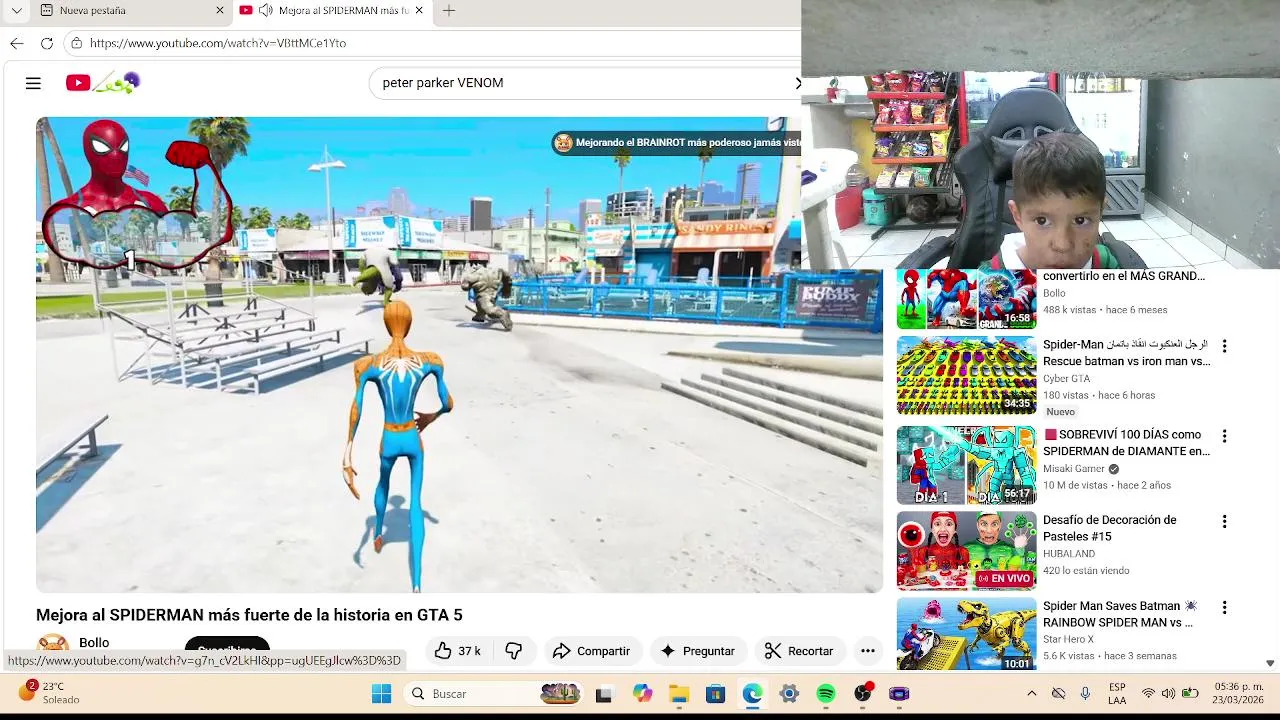Open the EN VIVO Desafío de Decoración thumbnail
This screenshot has width=1280, height=720.
coord(966,551)
